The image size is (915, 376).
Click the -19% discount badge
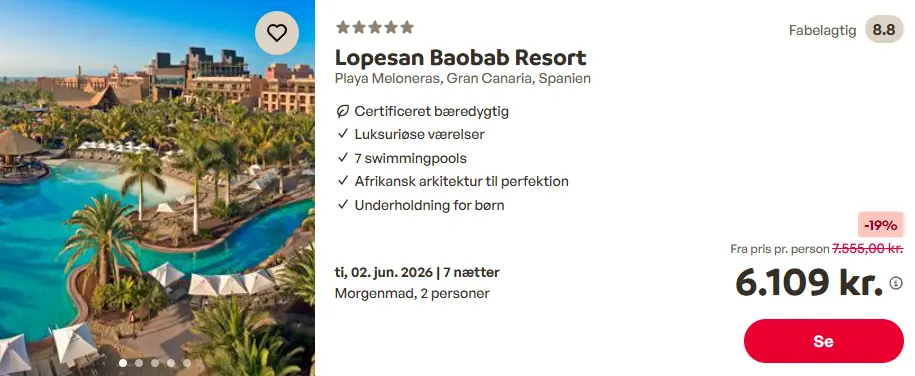(x=881, y=225)
